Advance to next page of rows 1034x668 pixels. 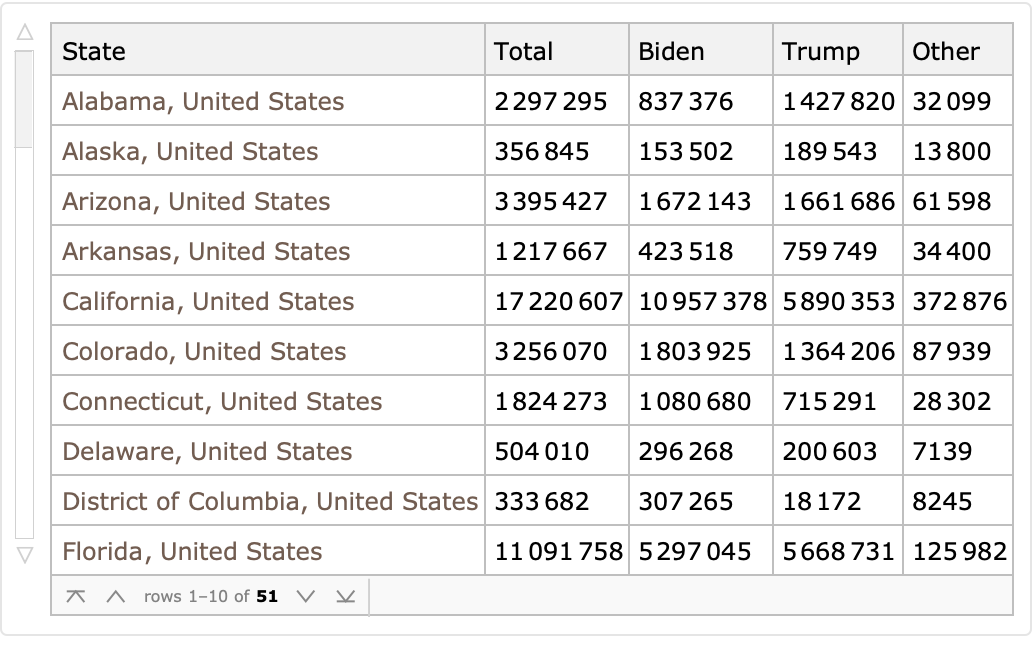click(306, 597)
